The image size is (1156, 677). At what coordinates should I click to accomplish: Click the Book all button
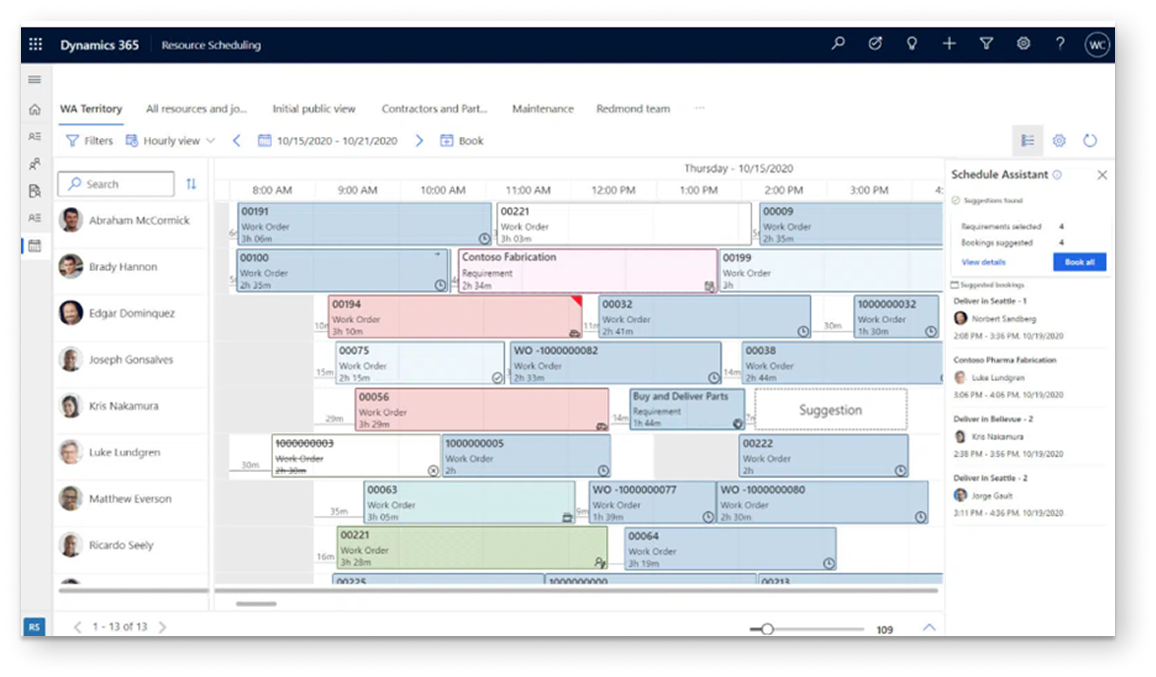point(1079,262)
